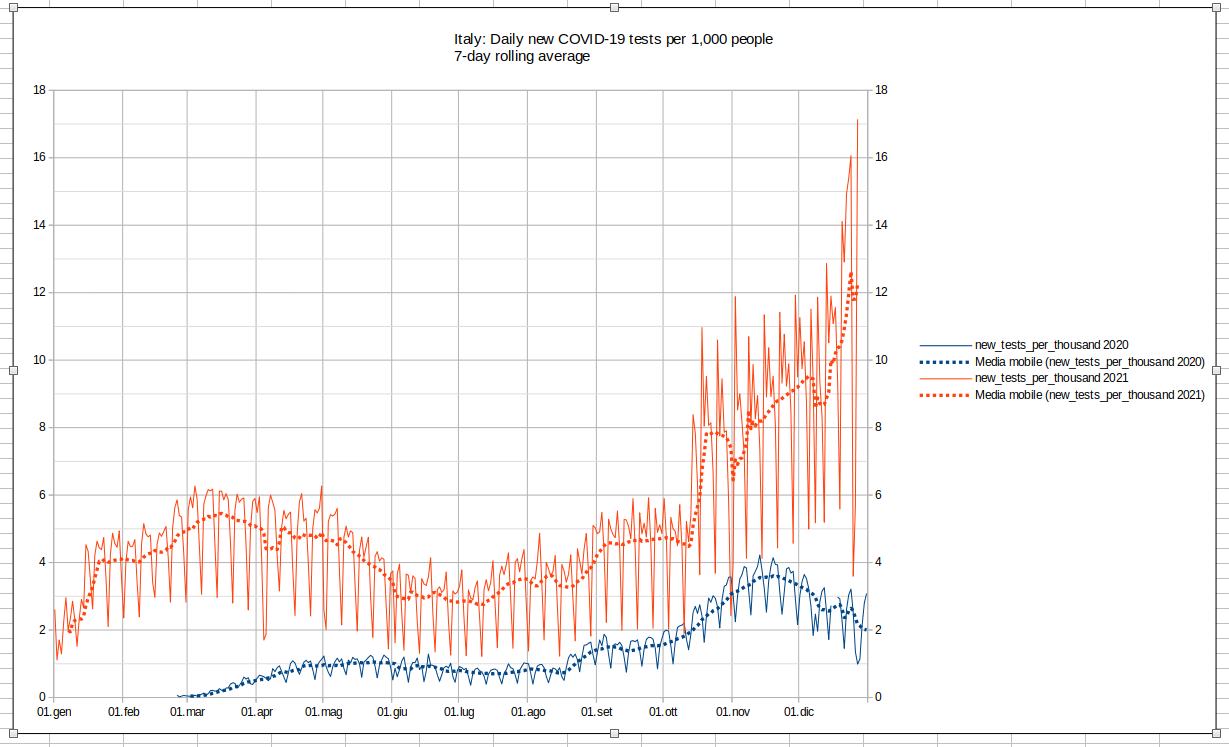The width and height of the screenshot is (1229, 747).
Task: Click the '01.set' x-axis label
Action: click(596, 712)
